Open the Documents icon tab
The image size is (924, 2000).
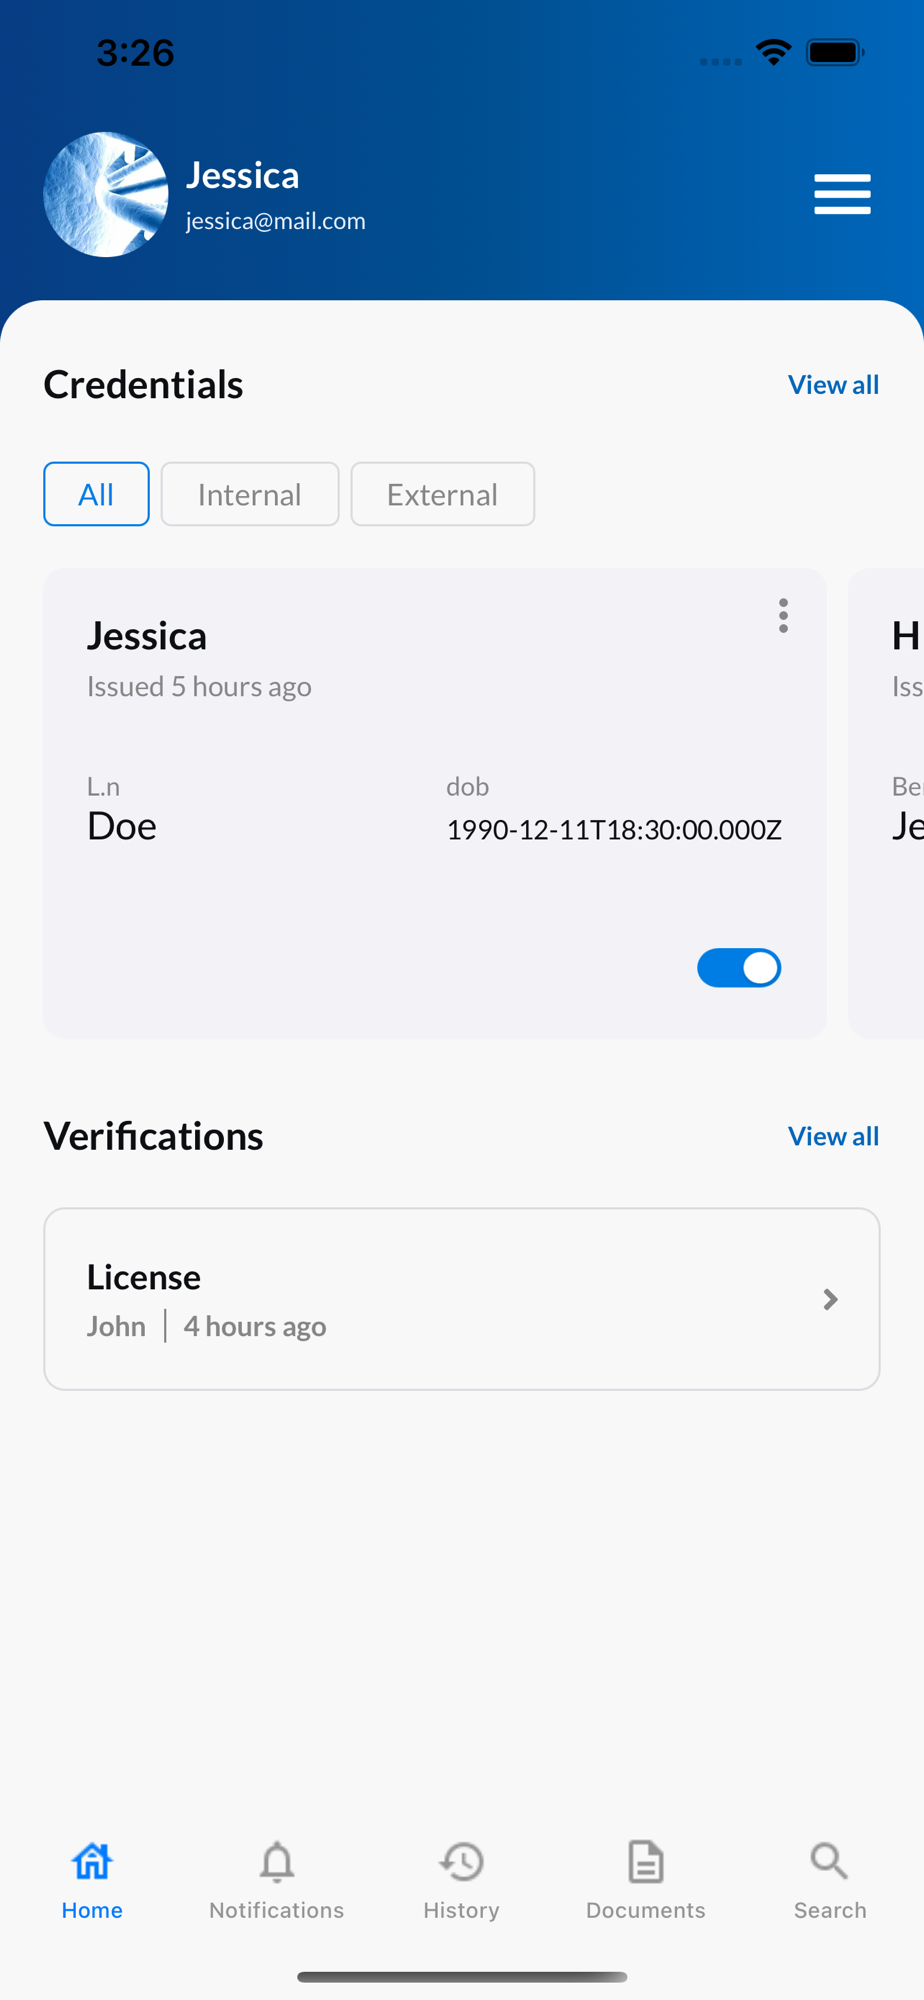646,1861
